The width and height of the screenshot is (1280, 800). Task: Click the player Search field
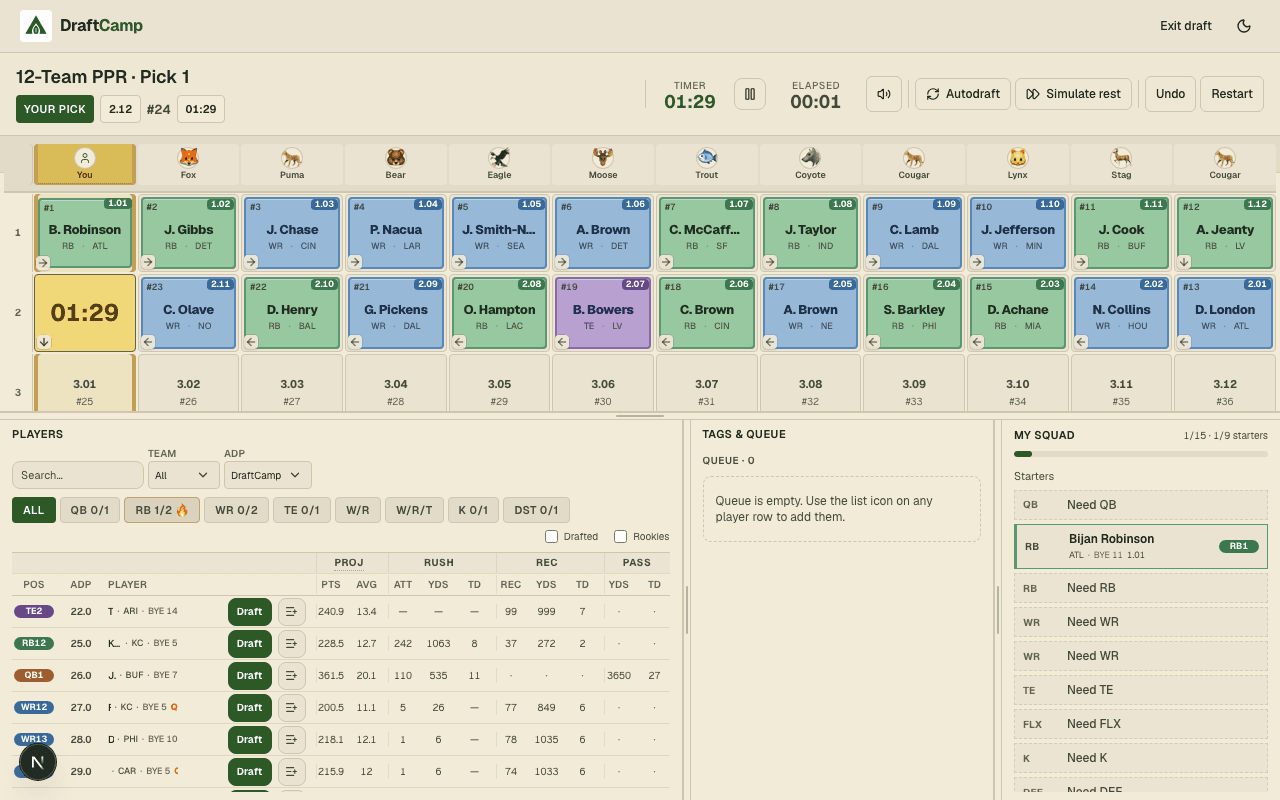(78, 475)
